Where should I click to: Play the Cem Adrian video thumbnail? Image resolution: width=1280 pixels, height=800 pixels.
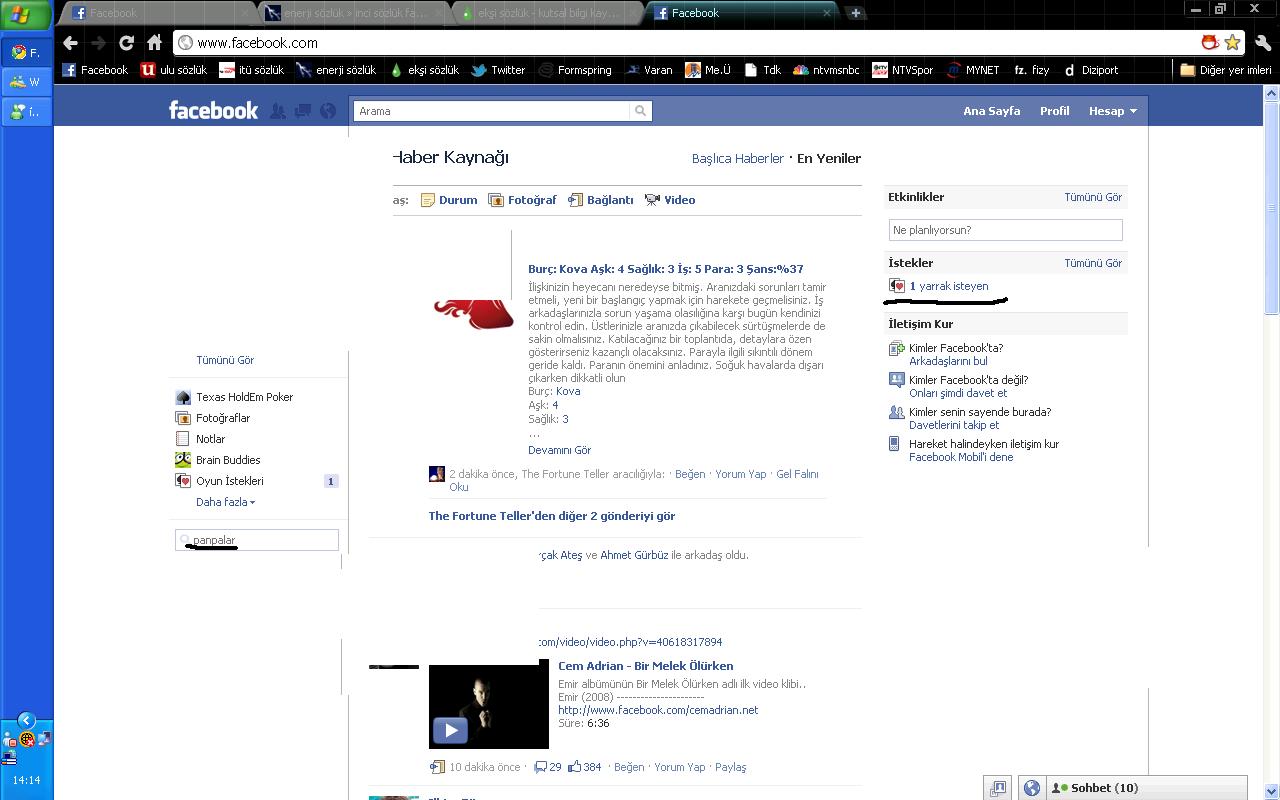pyautogui.click(x=489, y=706)
